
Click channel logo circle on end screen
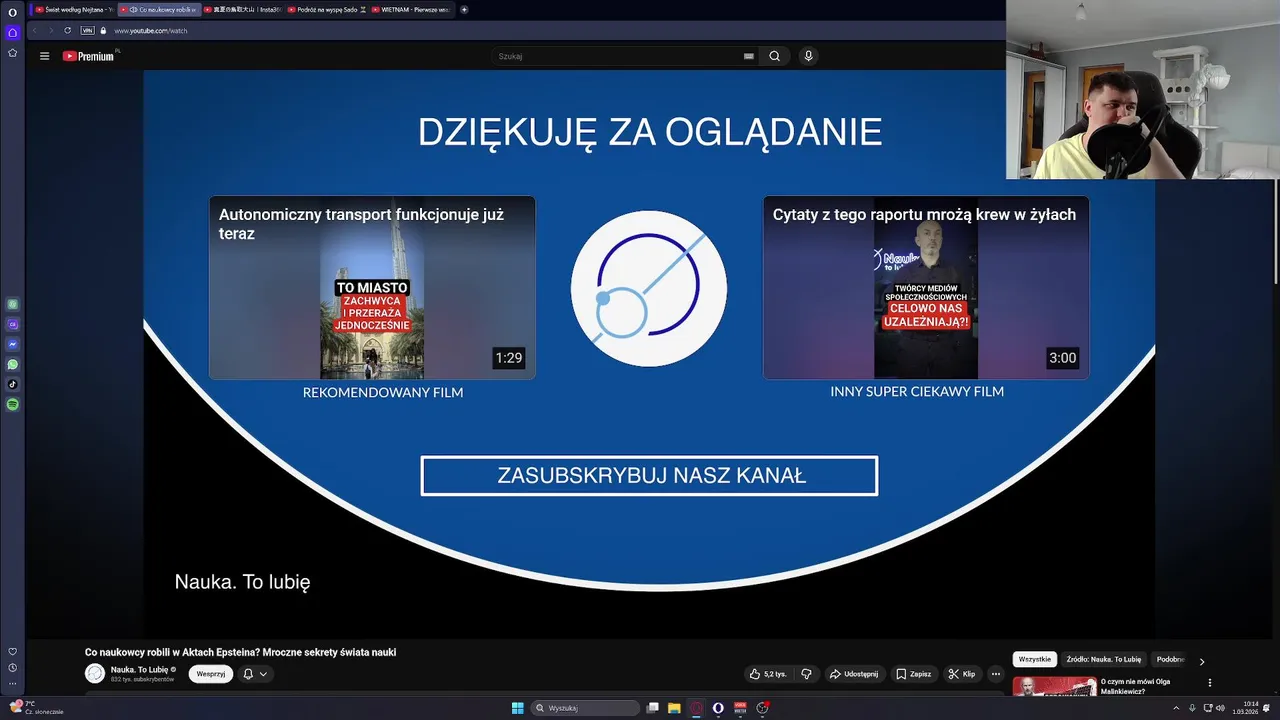click(x=649, y=288)
